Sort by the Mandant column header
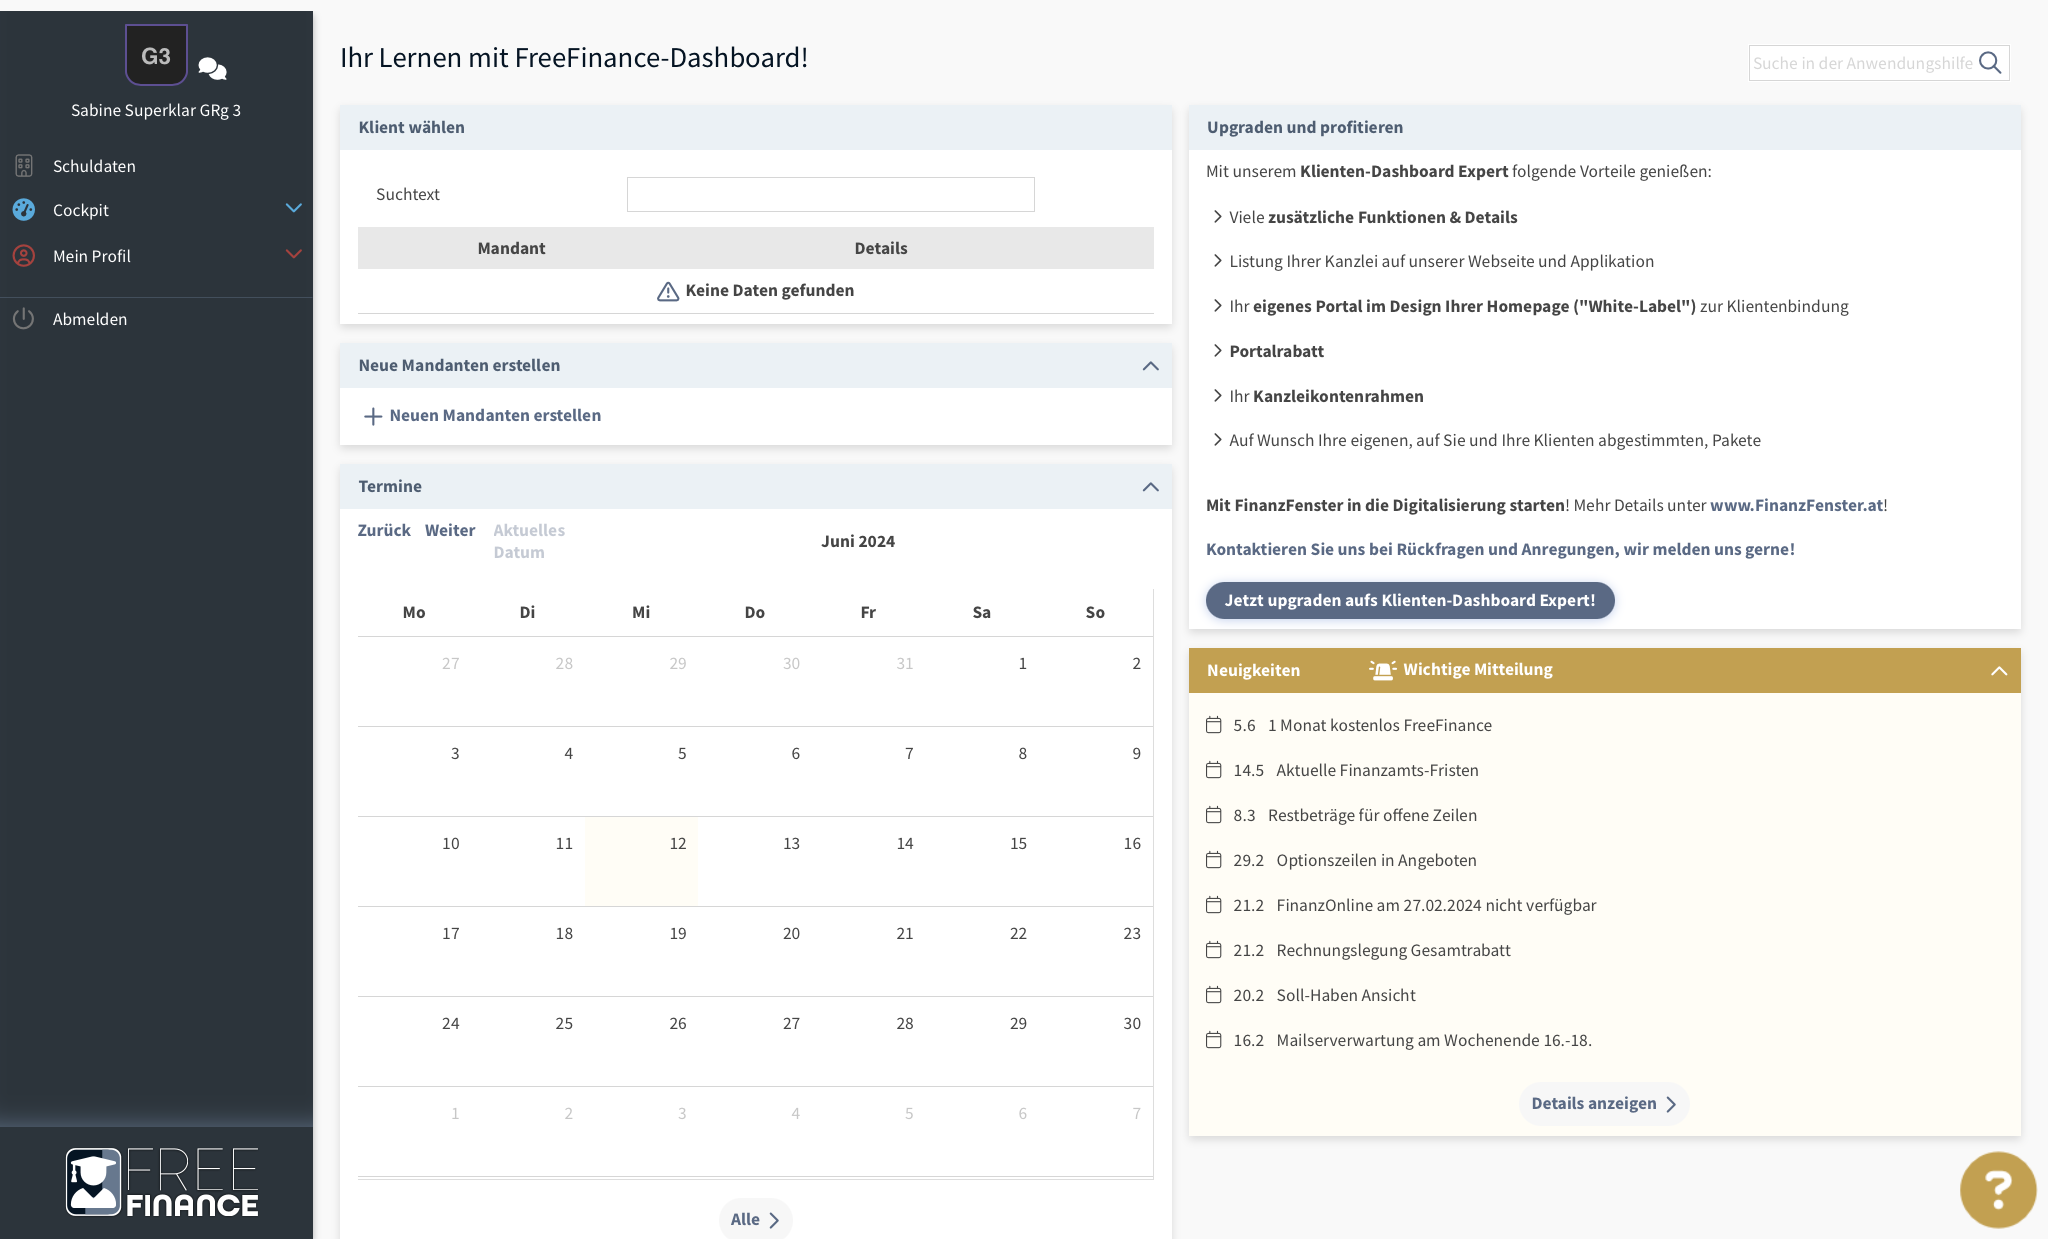This screenshot has height=1239, width=2048. coord(511,248)
